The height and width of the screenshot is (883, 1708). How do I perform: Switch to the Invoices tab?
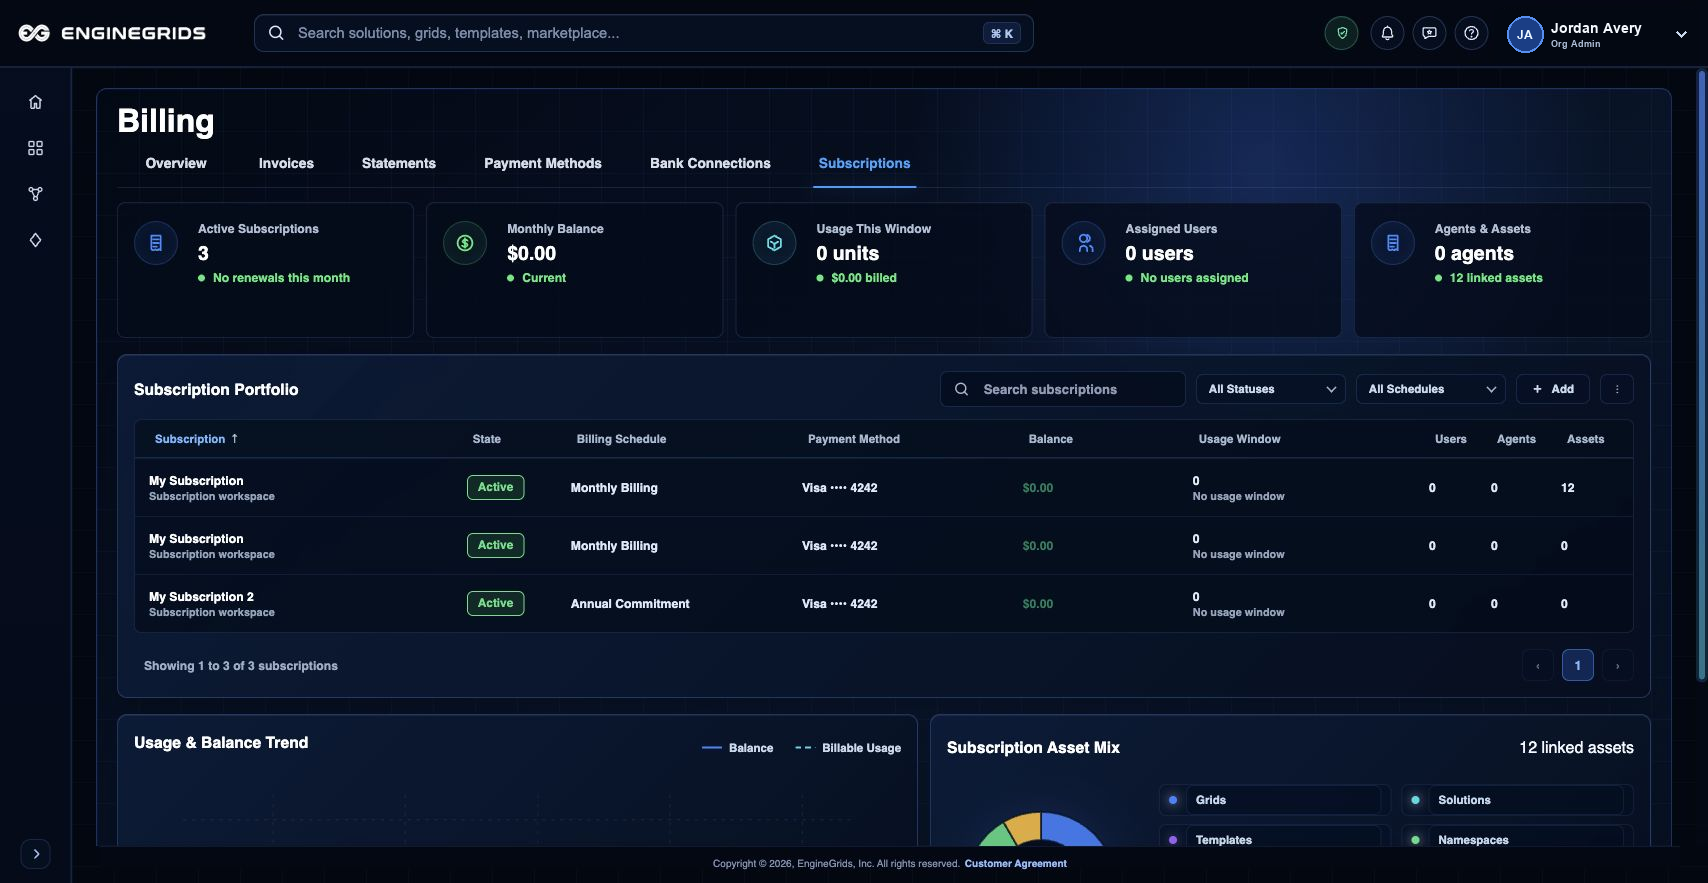tap(286, 163)
